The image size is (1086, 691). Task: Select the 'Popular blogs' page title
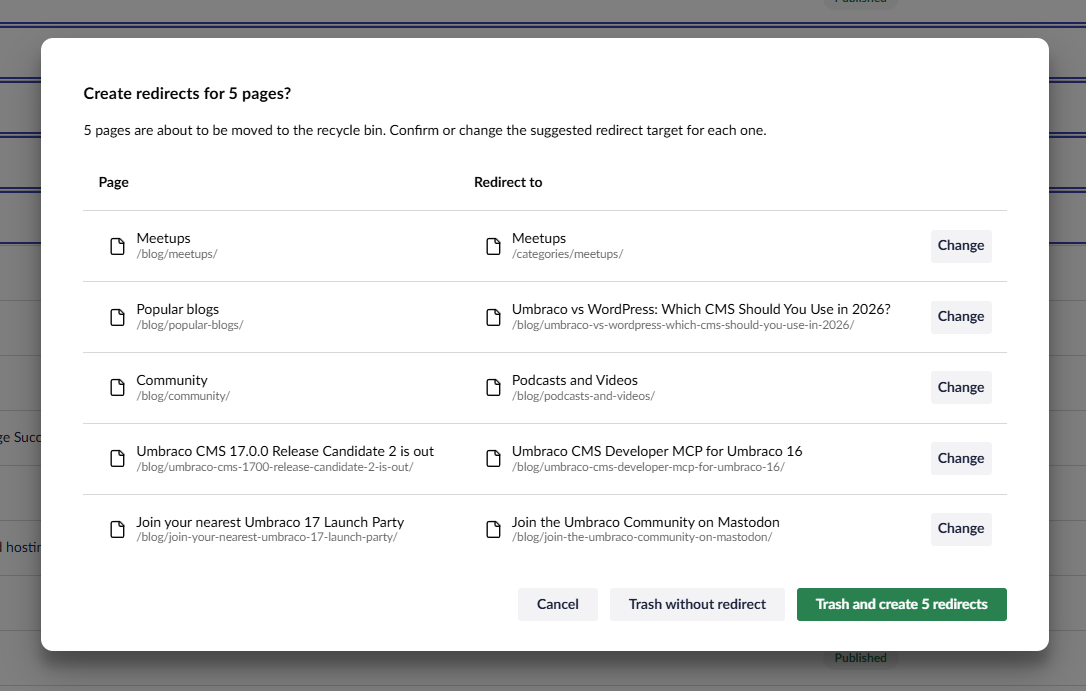coord(177,309)
